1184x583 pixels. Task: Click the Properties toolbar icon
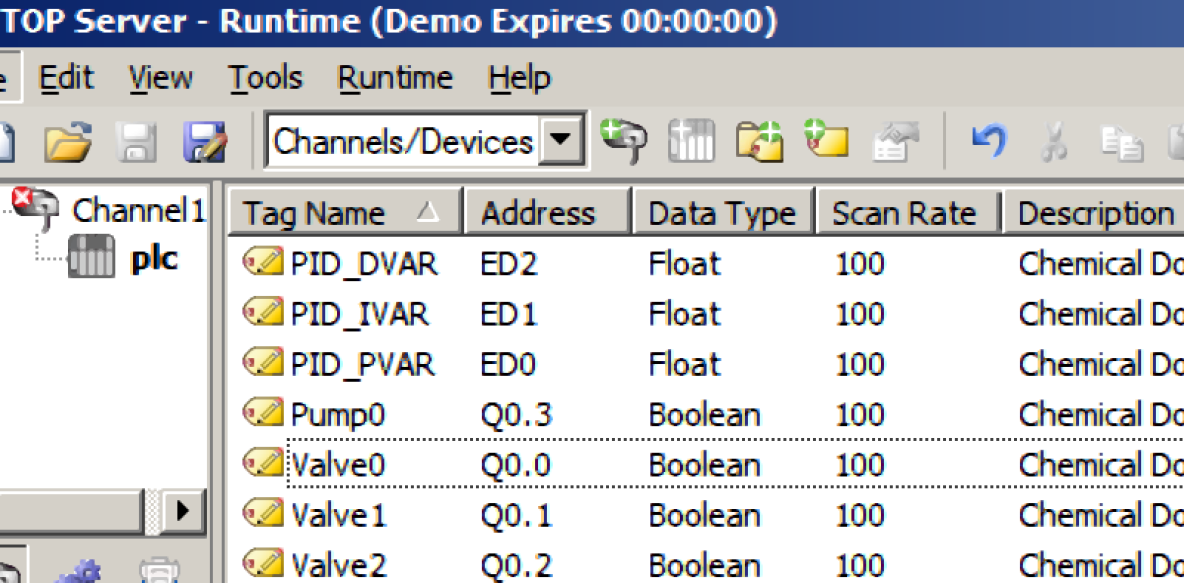tap(896, 141)
